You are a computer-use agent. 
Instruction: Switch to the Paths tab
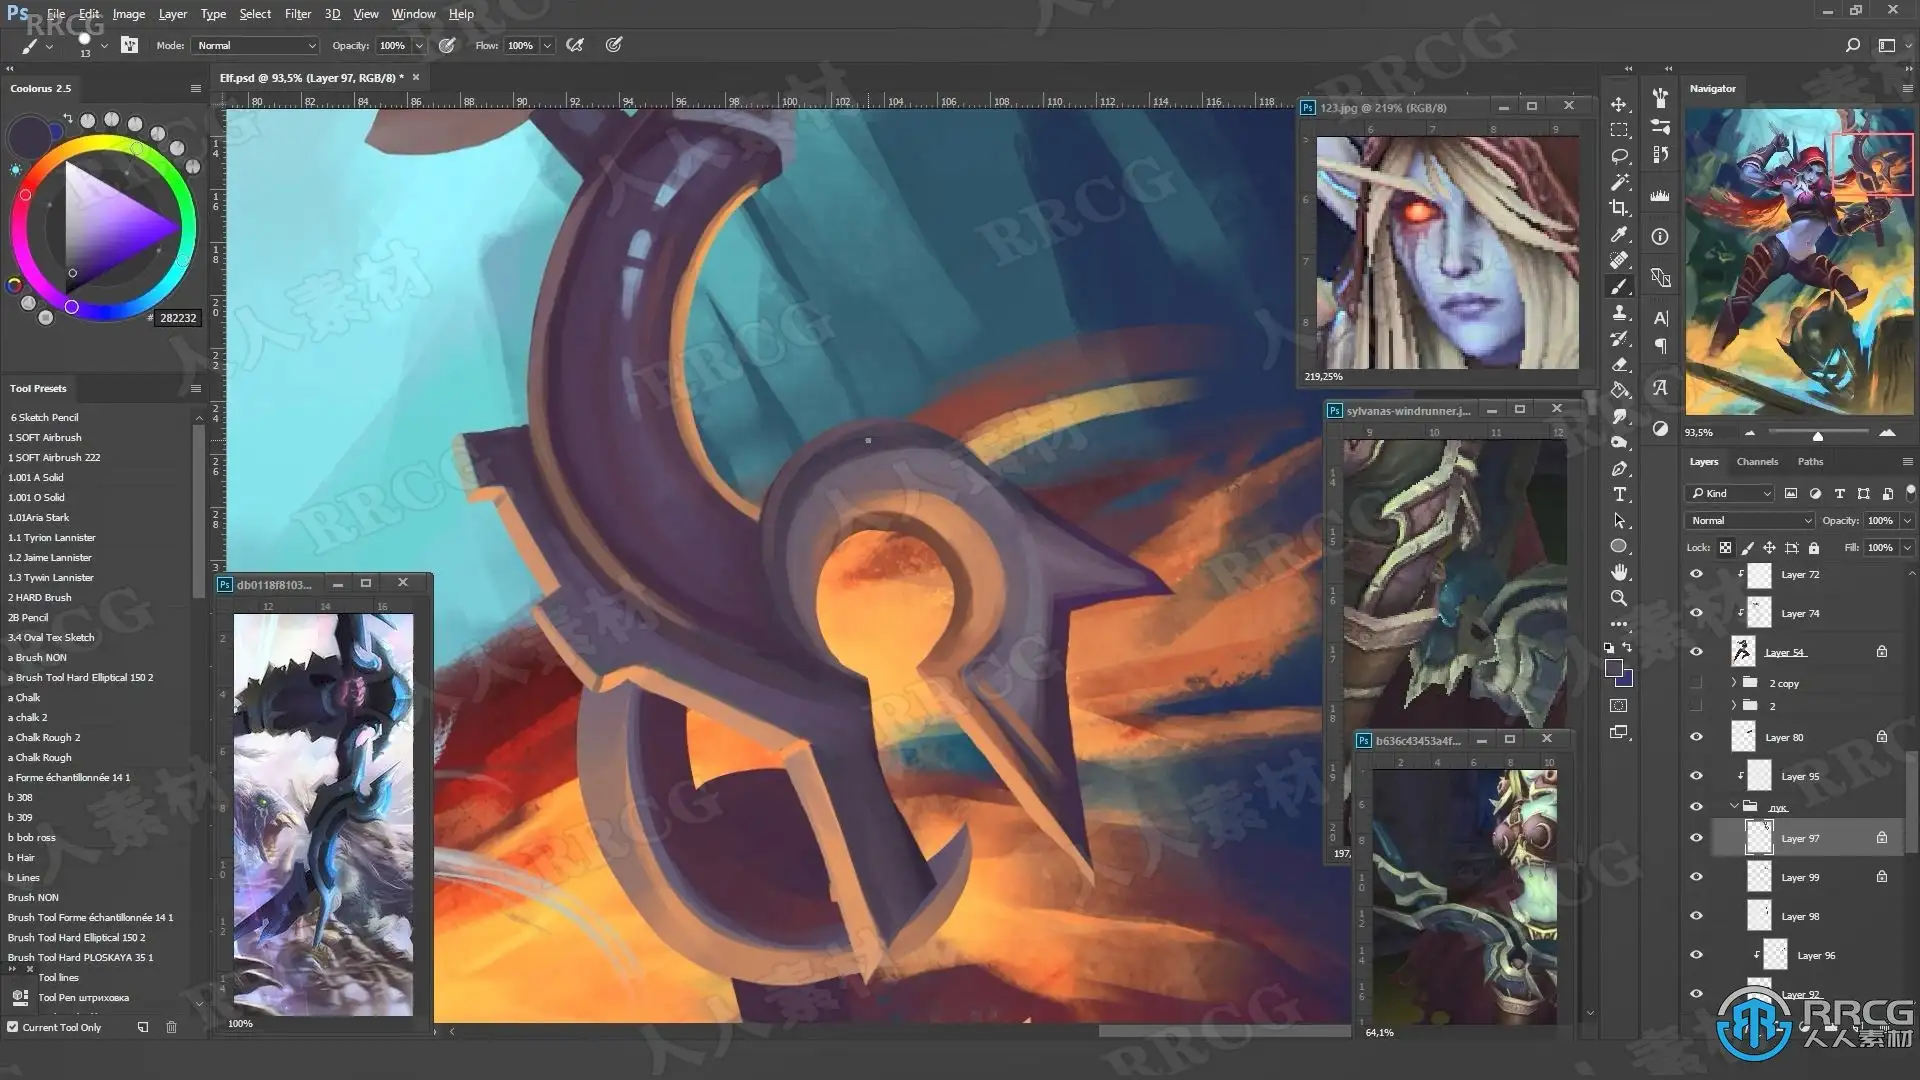pos(1810,462)
